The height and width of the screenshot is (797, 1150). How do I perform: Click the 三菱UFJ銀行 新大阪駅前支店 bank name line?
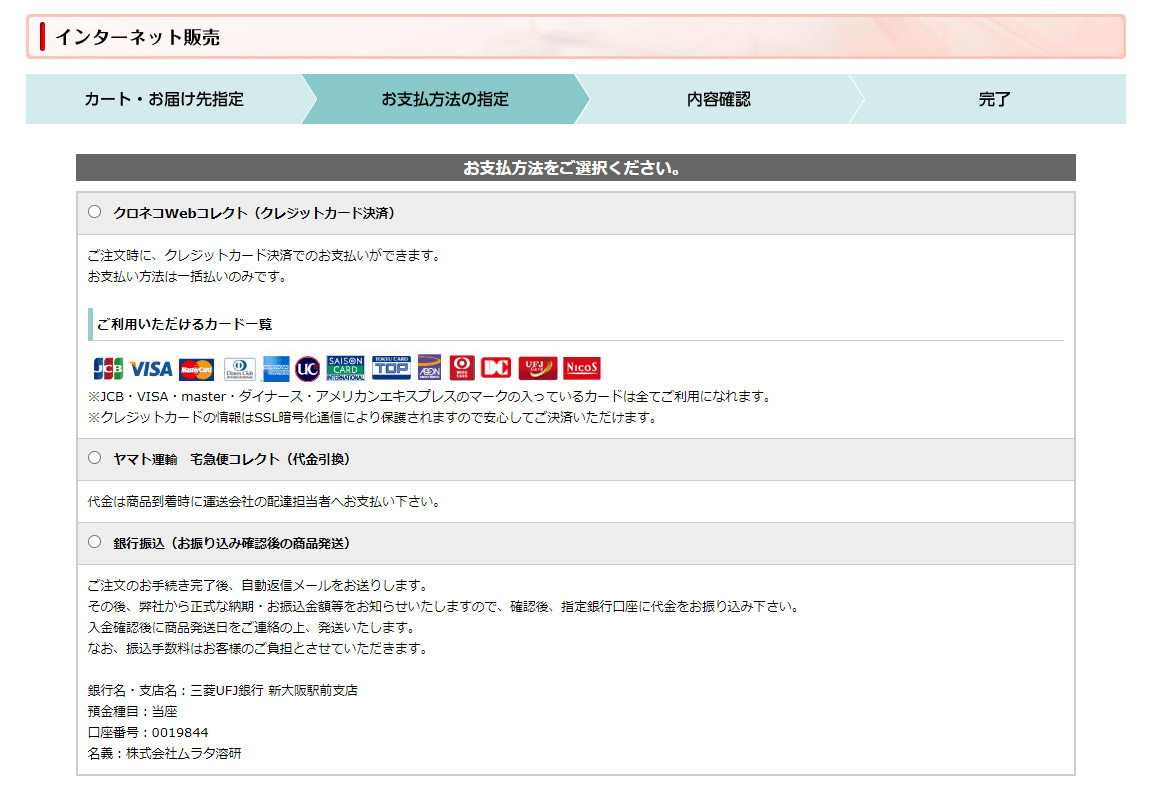[222, 691]
